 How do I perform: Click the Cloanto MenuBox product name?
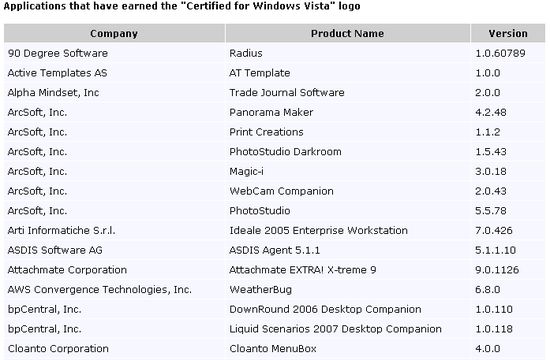click(x=273, y=349)
